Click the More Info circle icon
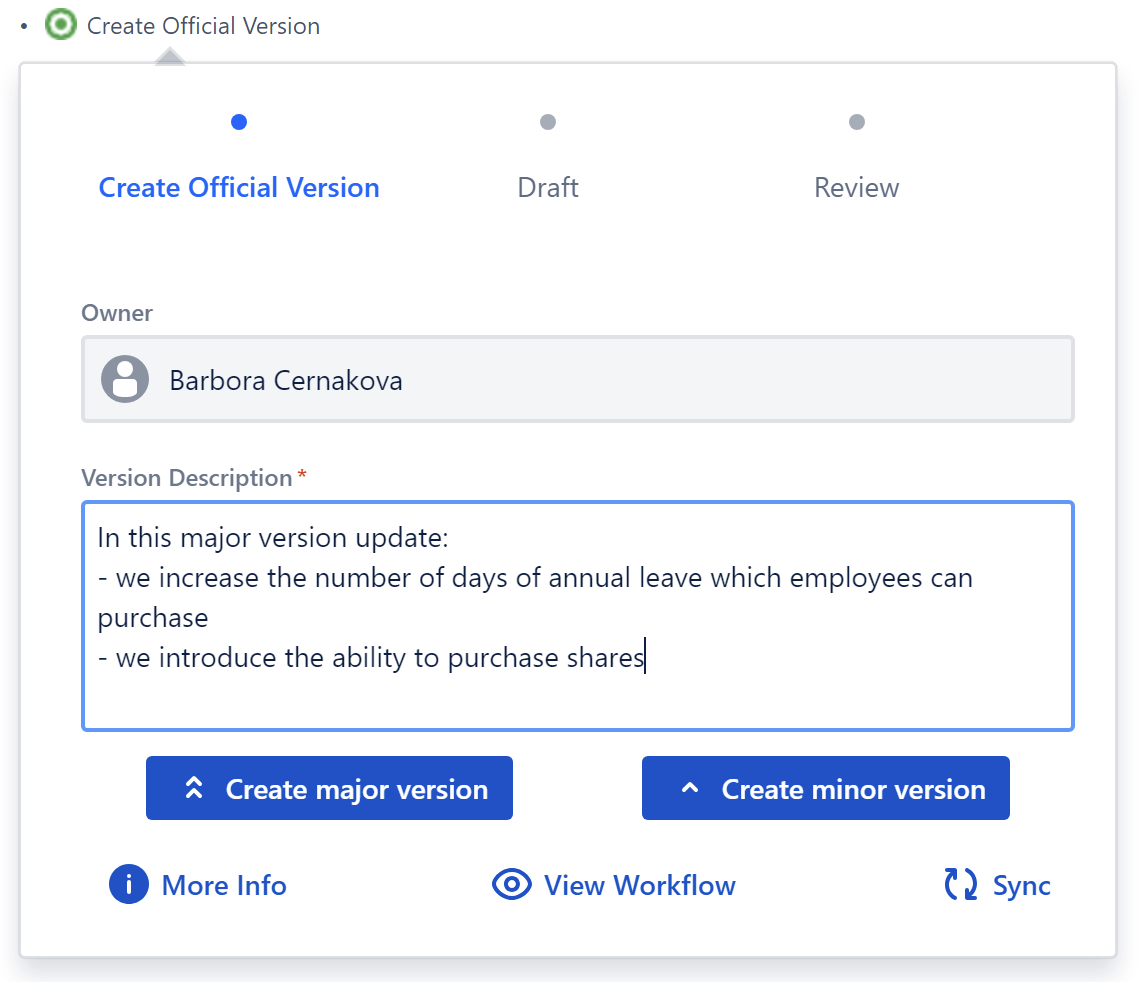Screen dimensions: 1142x982 coord(129,885)
